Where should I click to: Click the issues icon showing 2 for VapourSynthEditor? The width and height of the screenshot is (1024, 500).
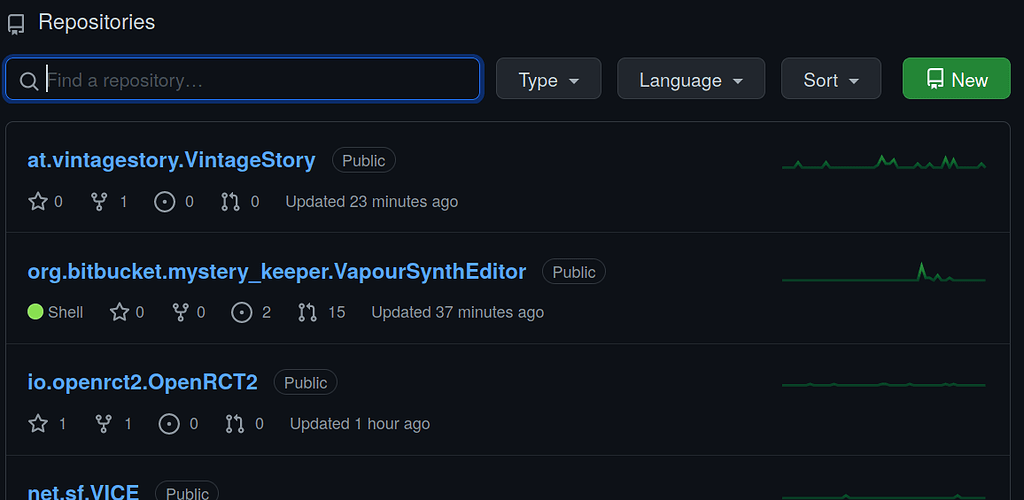tap(242, 313)
